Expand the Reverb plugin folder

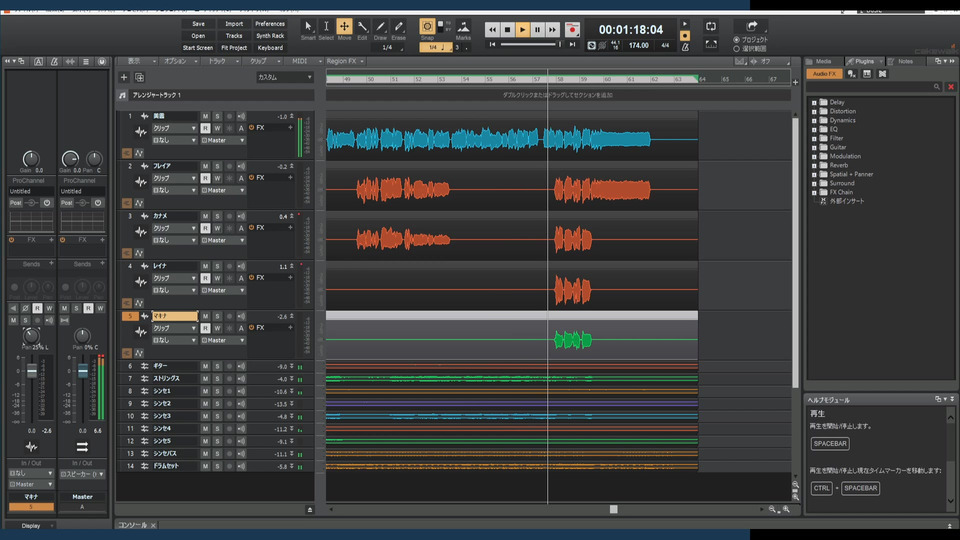[814, 165]
